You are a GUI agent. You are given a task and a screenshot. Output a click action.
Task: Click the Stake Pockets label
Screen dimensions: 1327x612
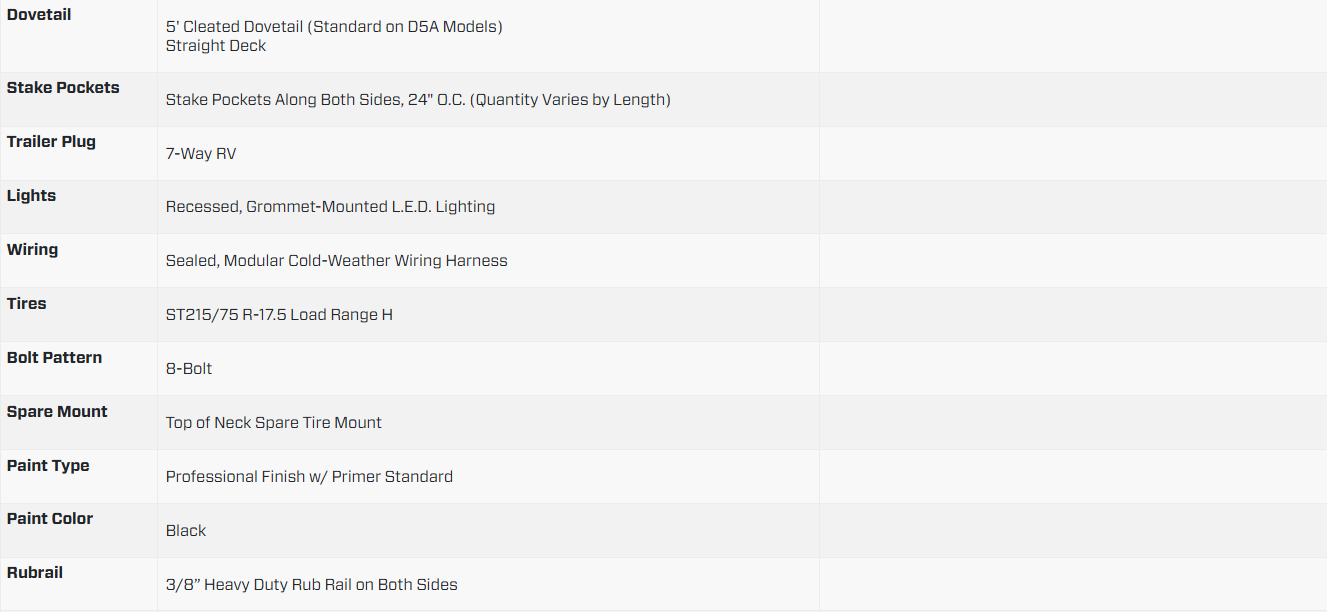coord(63,88)
